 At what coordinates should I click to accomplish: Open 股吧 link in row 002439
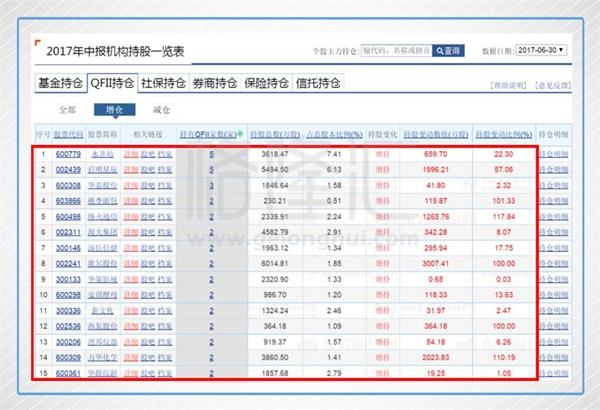click(x=148, y=170)
